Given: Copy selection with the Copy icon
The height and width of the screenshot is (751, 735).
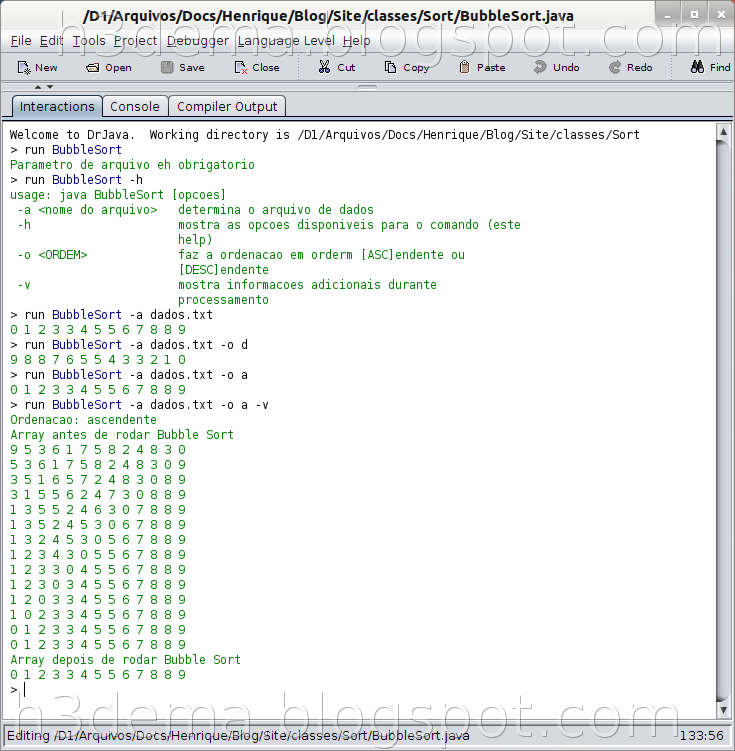Looking at the screenshot, I should click(390, 68).
